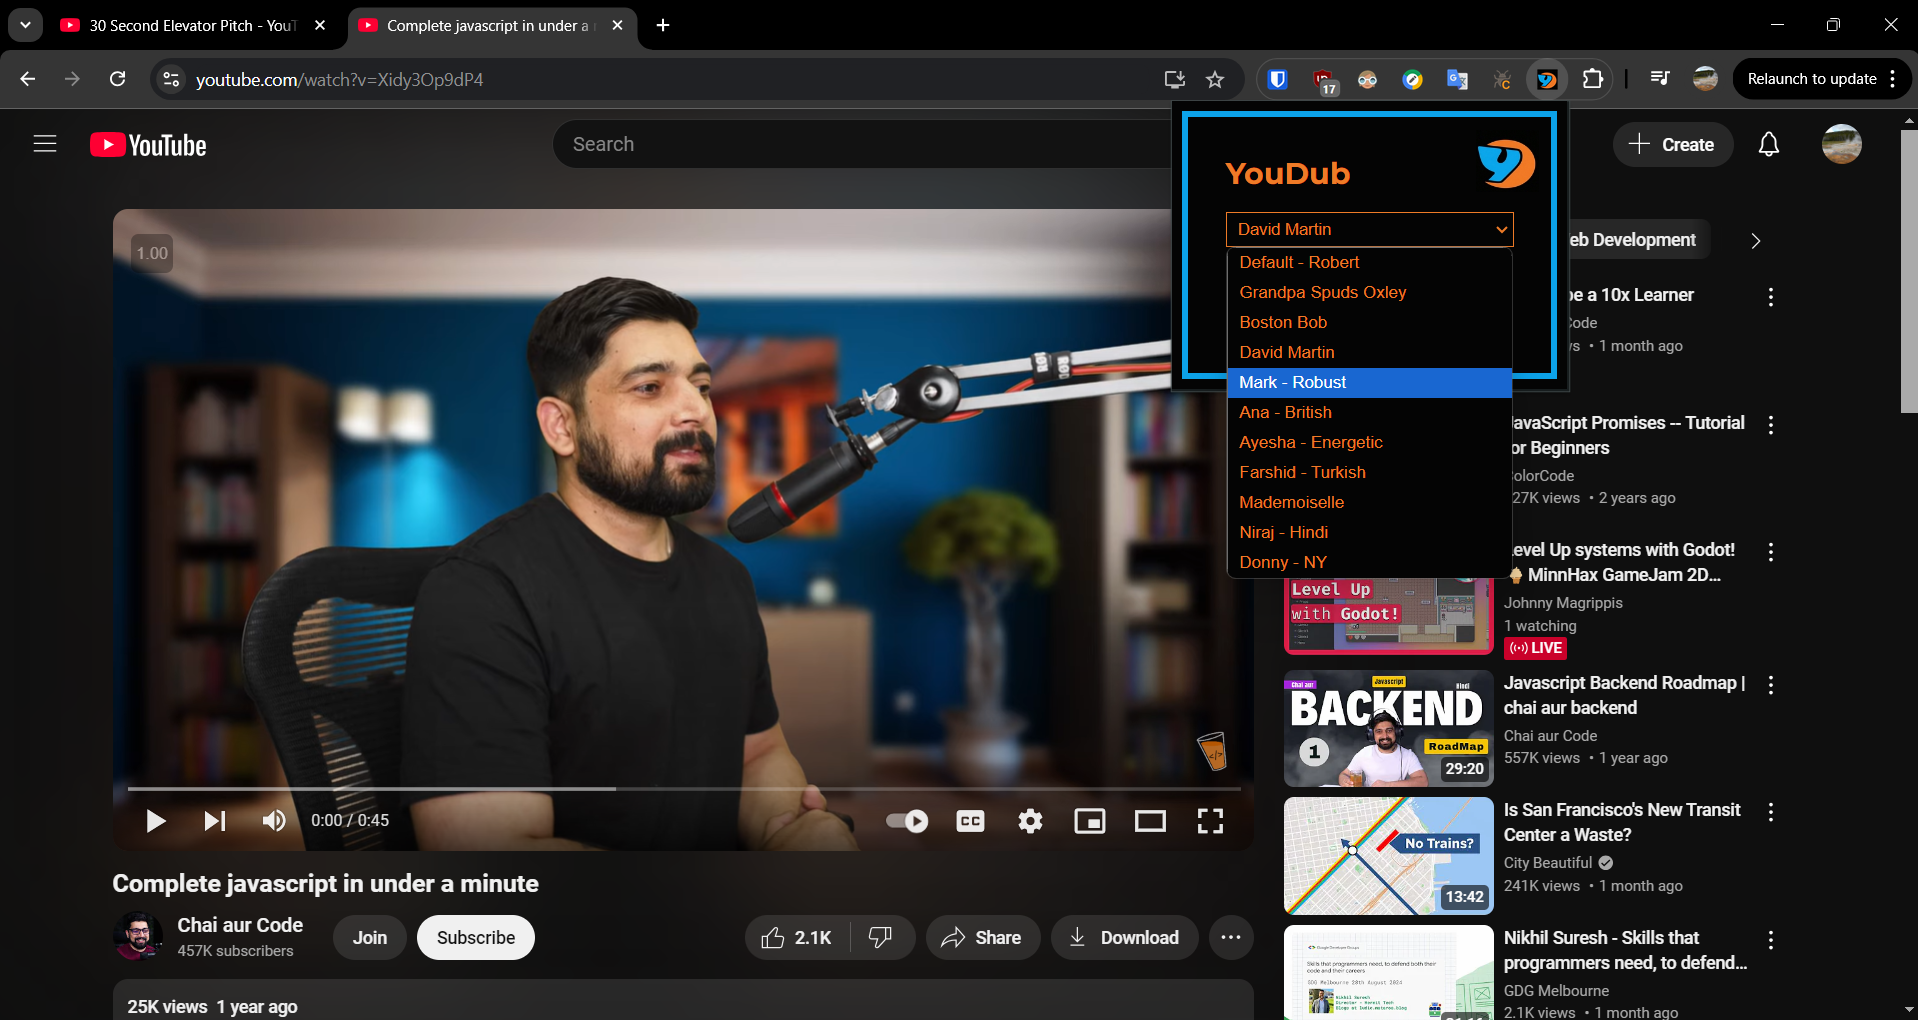The height and width of the screenshot is (1020, 1918).
Task: Click the browser back arrow
Action: (28, 79)
